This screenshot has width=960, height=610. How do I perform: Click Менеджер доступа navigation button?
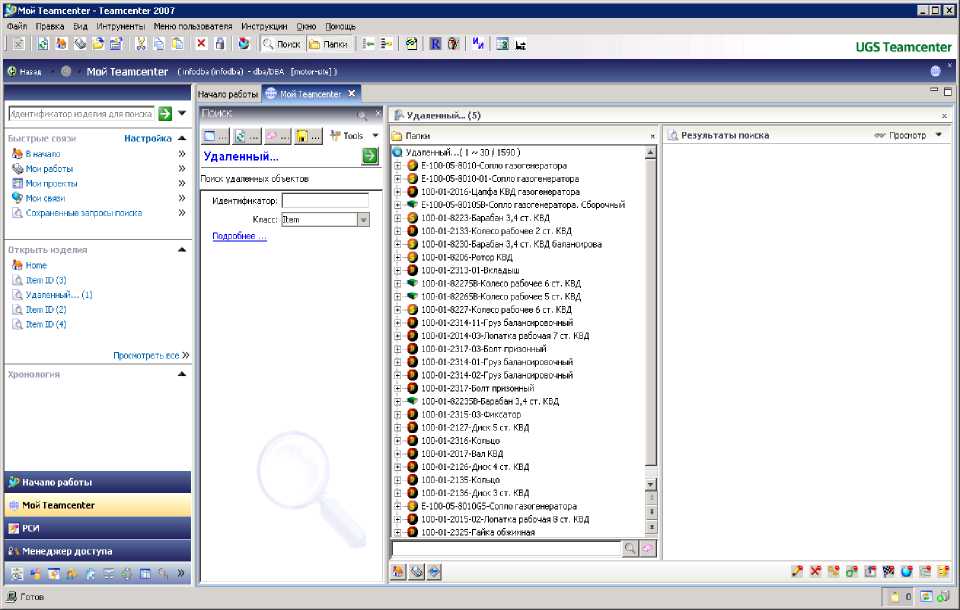pyautogui.click(x=97, y=551)
